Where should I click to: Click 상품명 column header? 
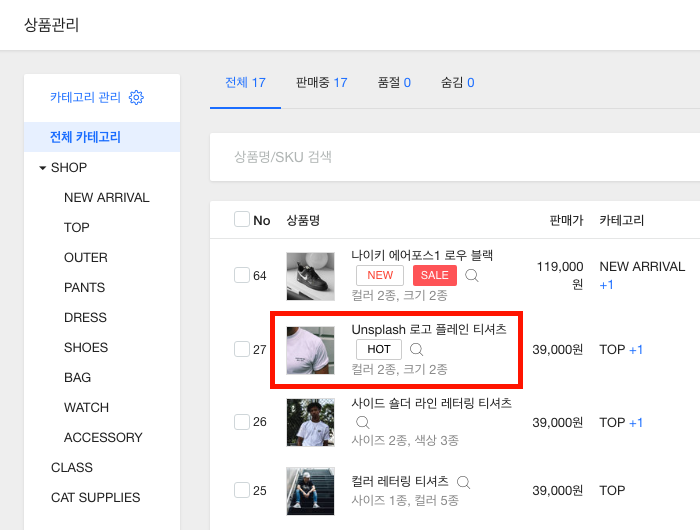(x=303, y=220)
